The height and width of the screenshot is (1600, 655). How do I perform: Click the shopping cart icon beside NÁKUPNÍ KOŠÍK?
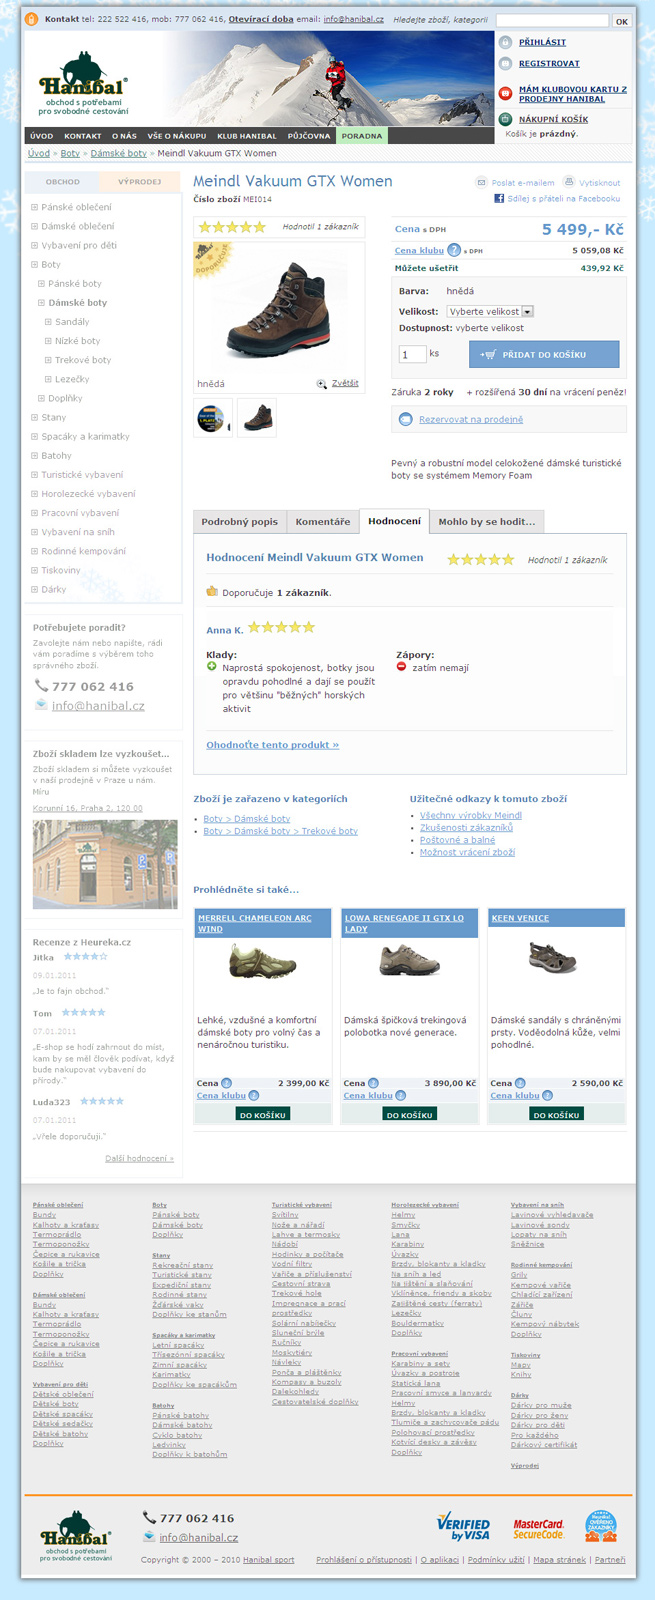pos(505,119)
